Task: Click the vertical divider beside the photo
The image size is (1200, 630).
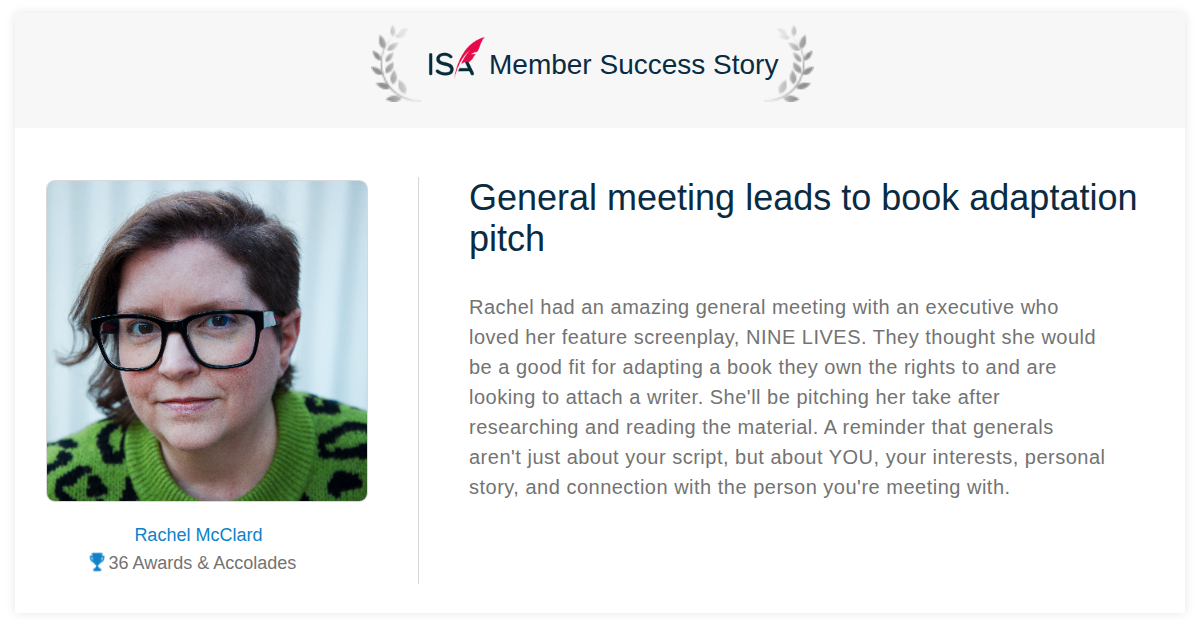Action: pyautogui.click(x=418, y=380)
